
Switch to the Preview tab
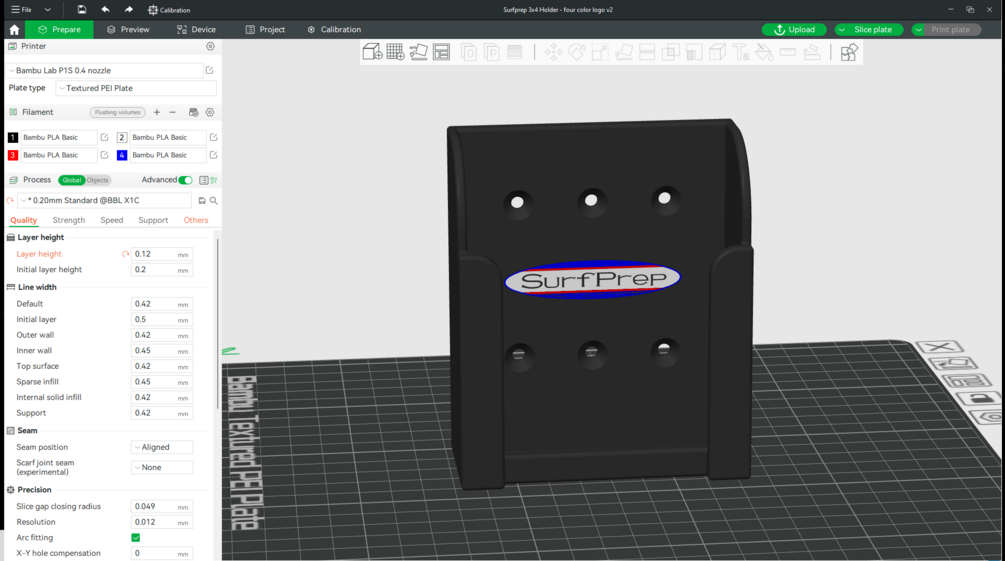point(128,29)
